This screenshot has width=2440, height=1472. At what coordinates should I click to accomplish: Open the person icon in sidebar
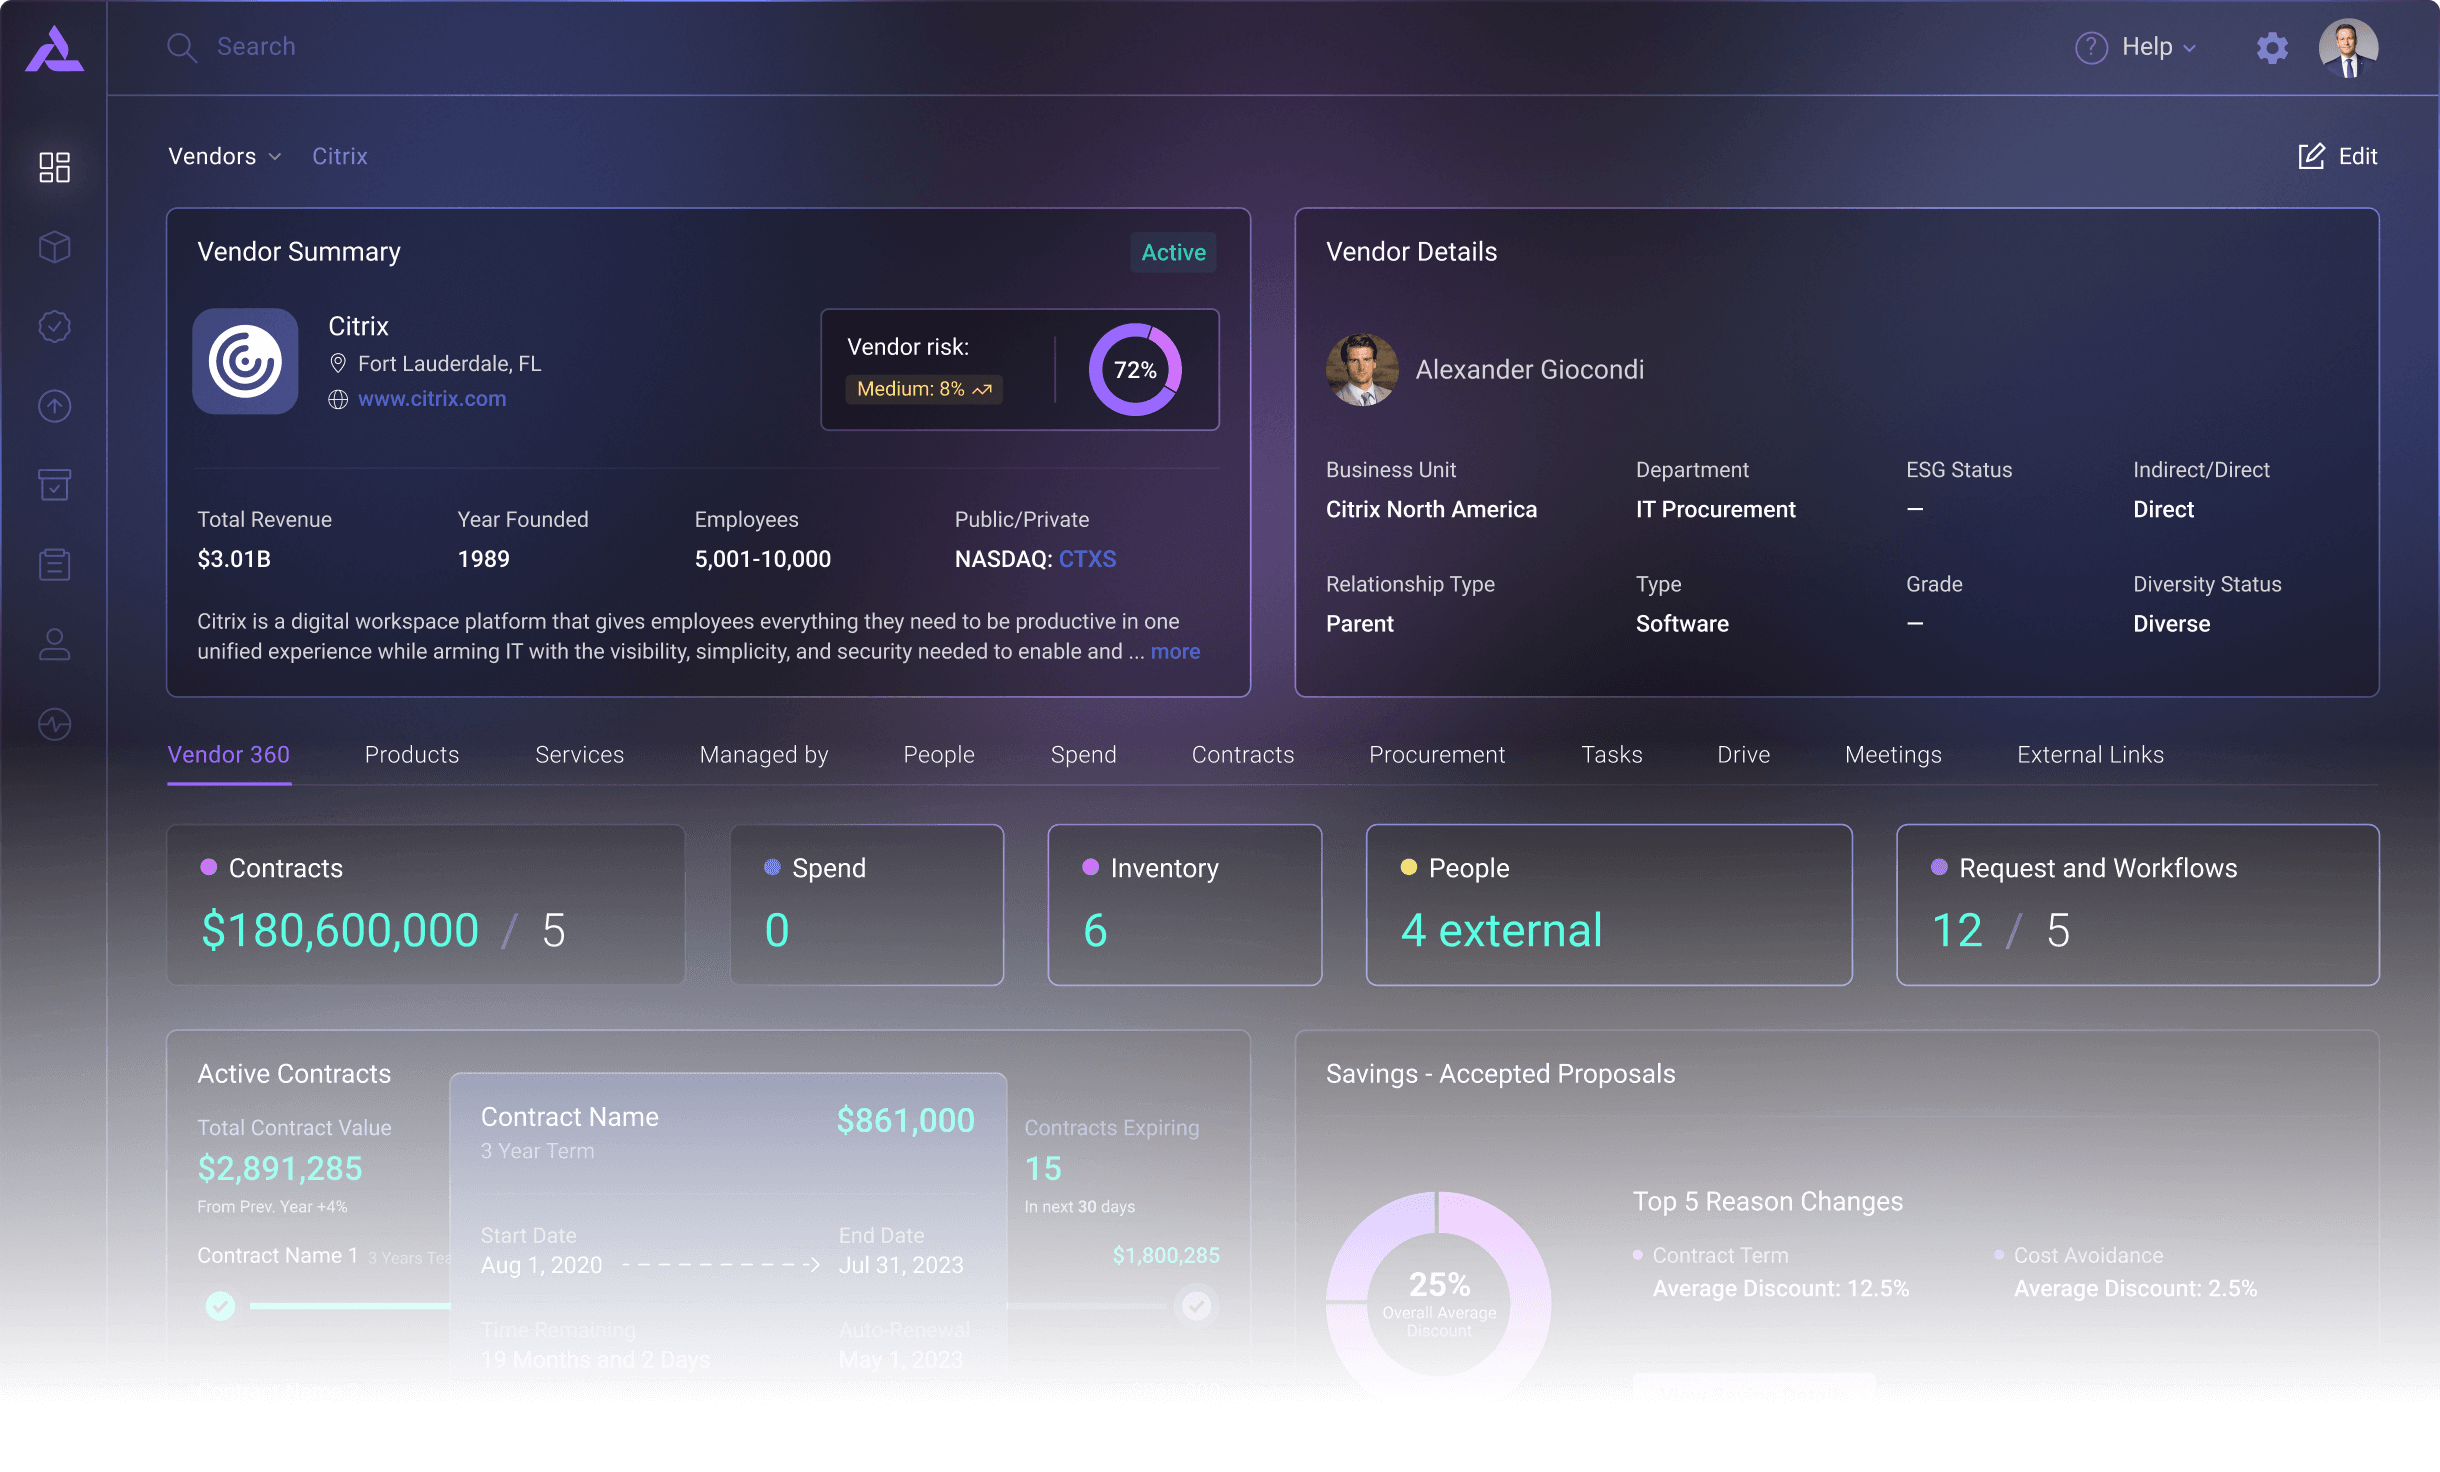pos(54,644)
